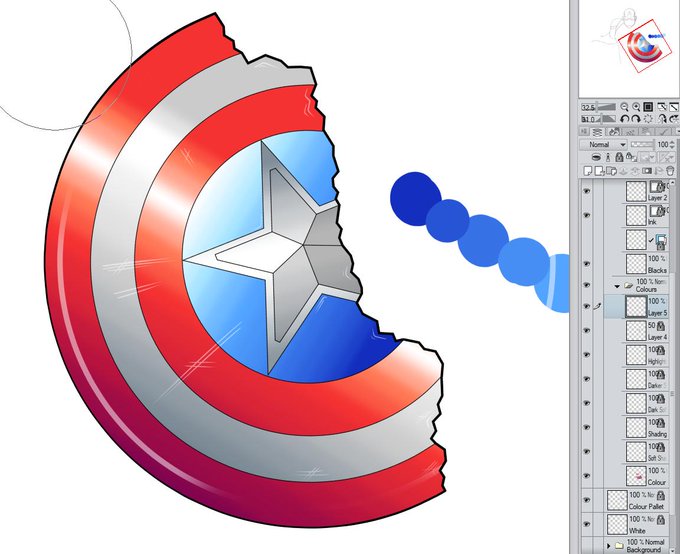Hide Layer 4 eye icon

pyautogui.click(x=587, y=331)
